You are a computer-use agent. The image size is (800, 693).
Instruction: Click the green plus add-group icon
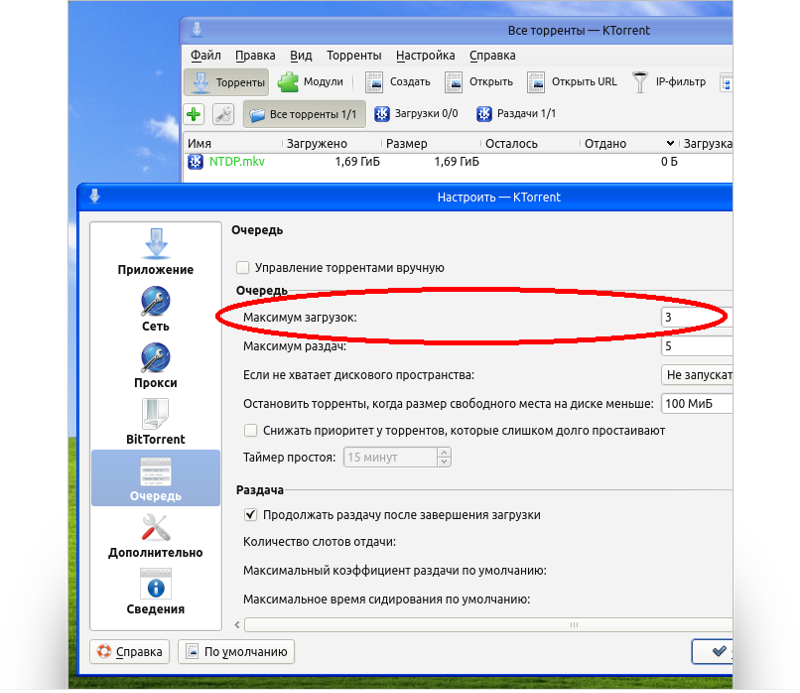[194, 114]
